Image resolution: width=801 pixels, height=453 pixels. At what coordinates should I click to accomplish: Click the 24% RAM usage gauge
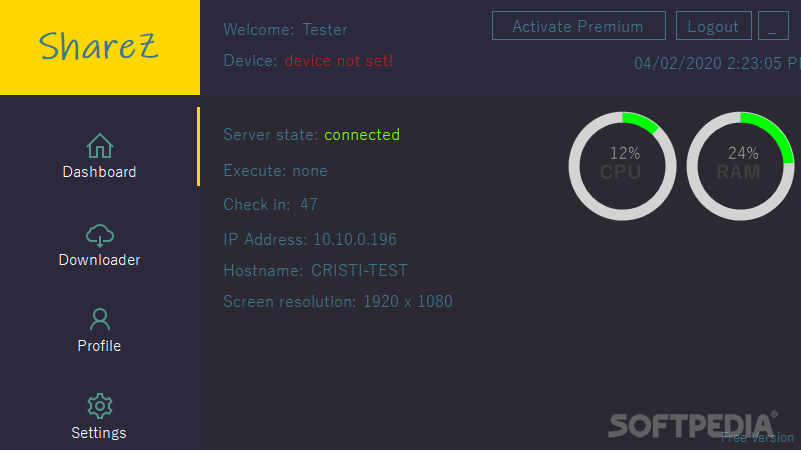point(740,166)
